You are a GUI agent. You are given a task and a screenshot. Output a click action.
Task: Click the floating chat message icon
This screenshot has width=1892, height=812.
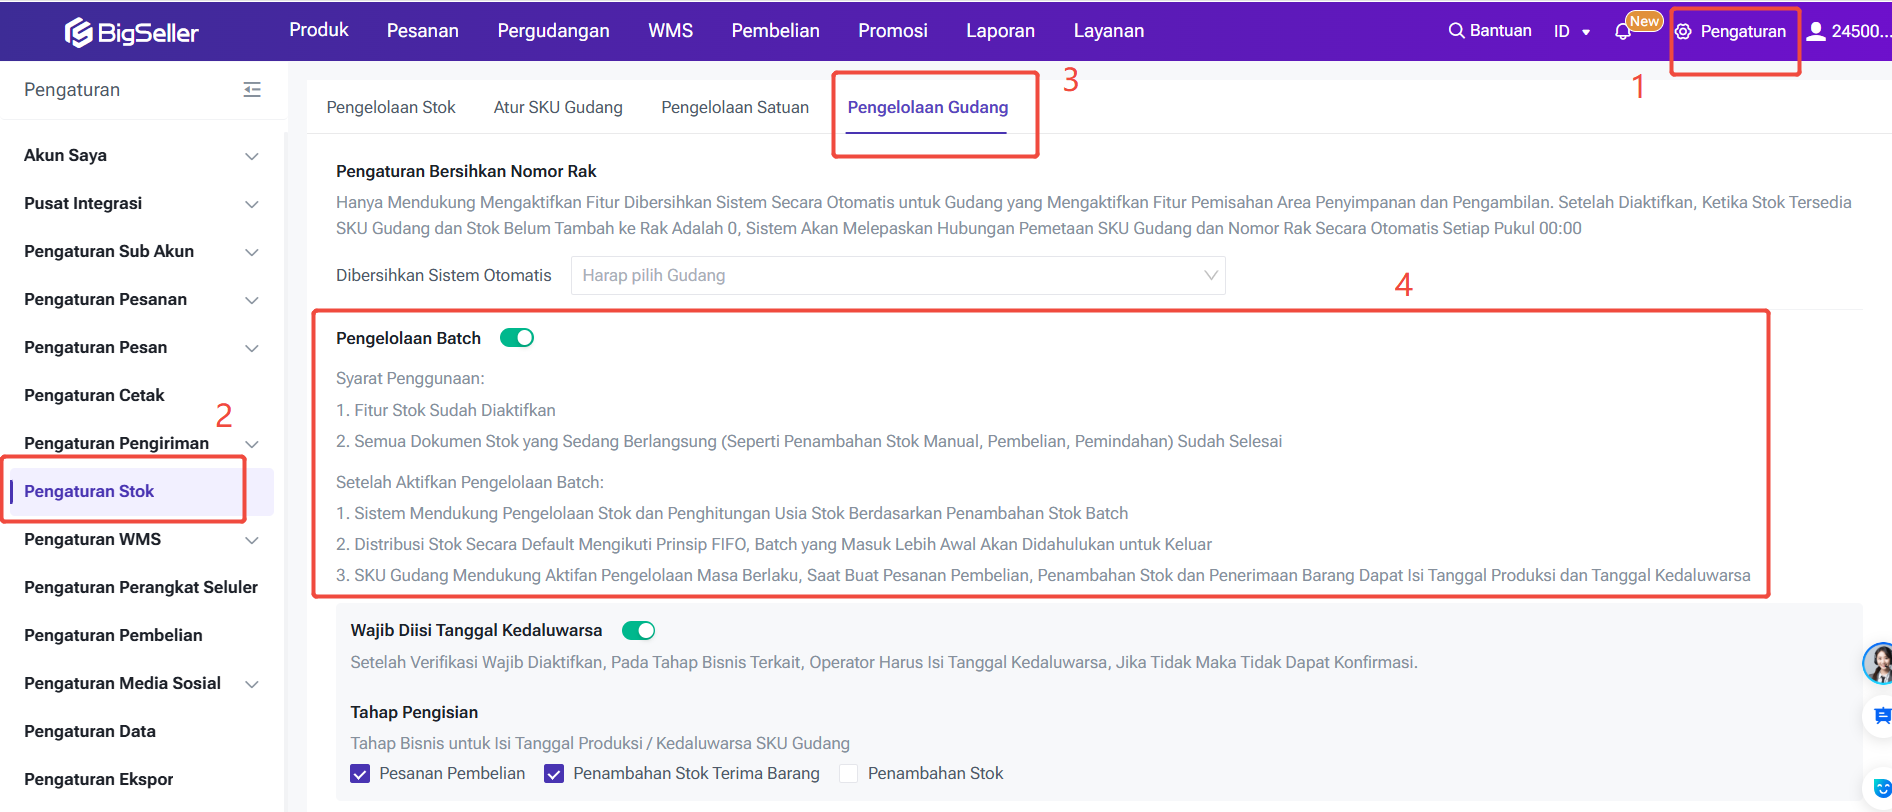coord(1881,716)
